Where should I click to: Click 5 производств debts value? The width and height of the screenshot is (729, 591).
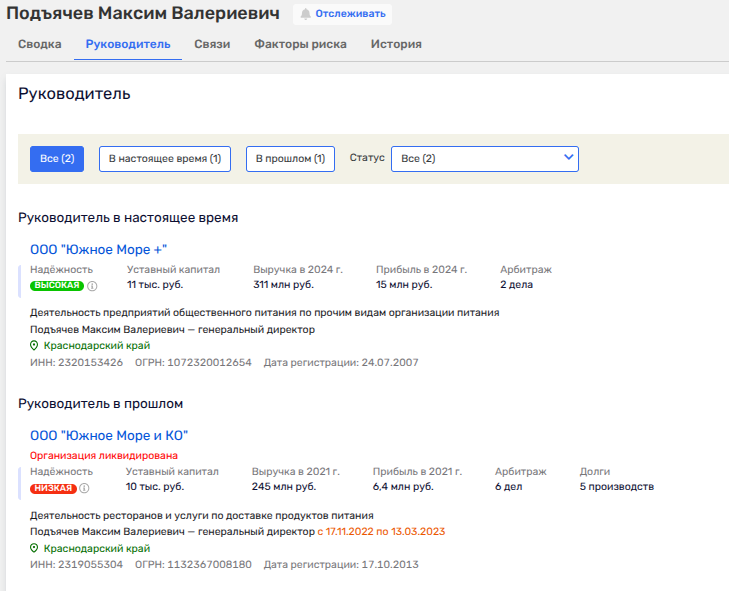(616, 487)
